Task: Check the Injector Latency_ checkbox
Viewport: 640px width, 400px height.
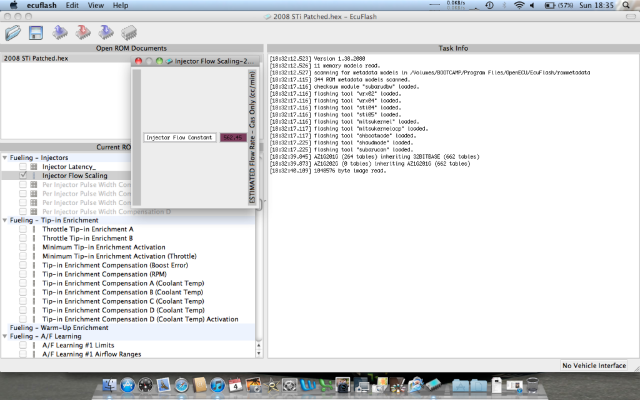Action: [x=23, y=167]
